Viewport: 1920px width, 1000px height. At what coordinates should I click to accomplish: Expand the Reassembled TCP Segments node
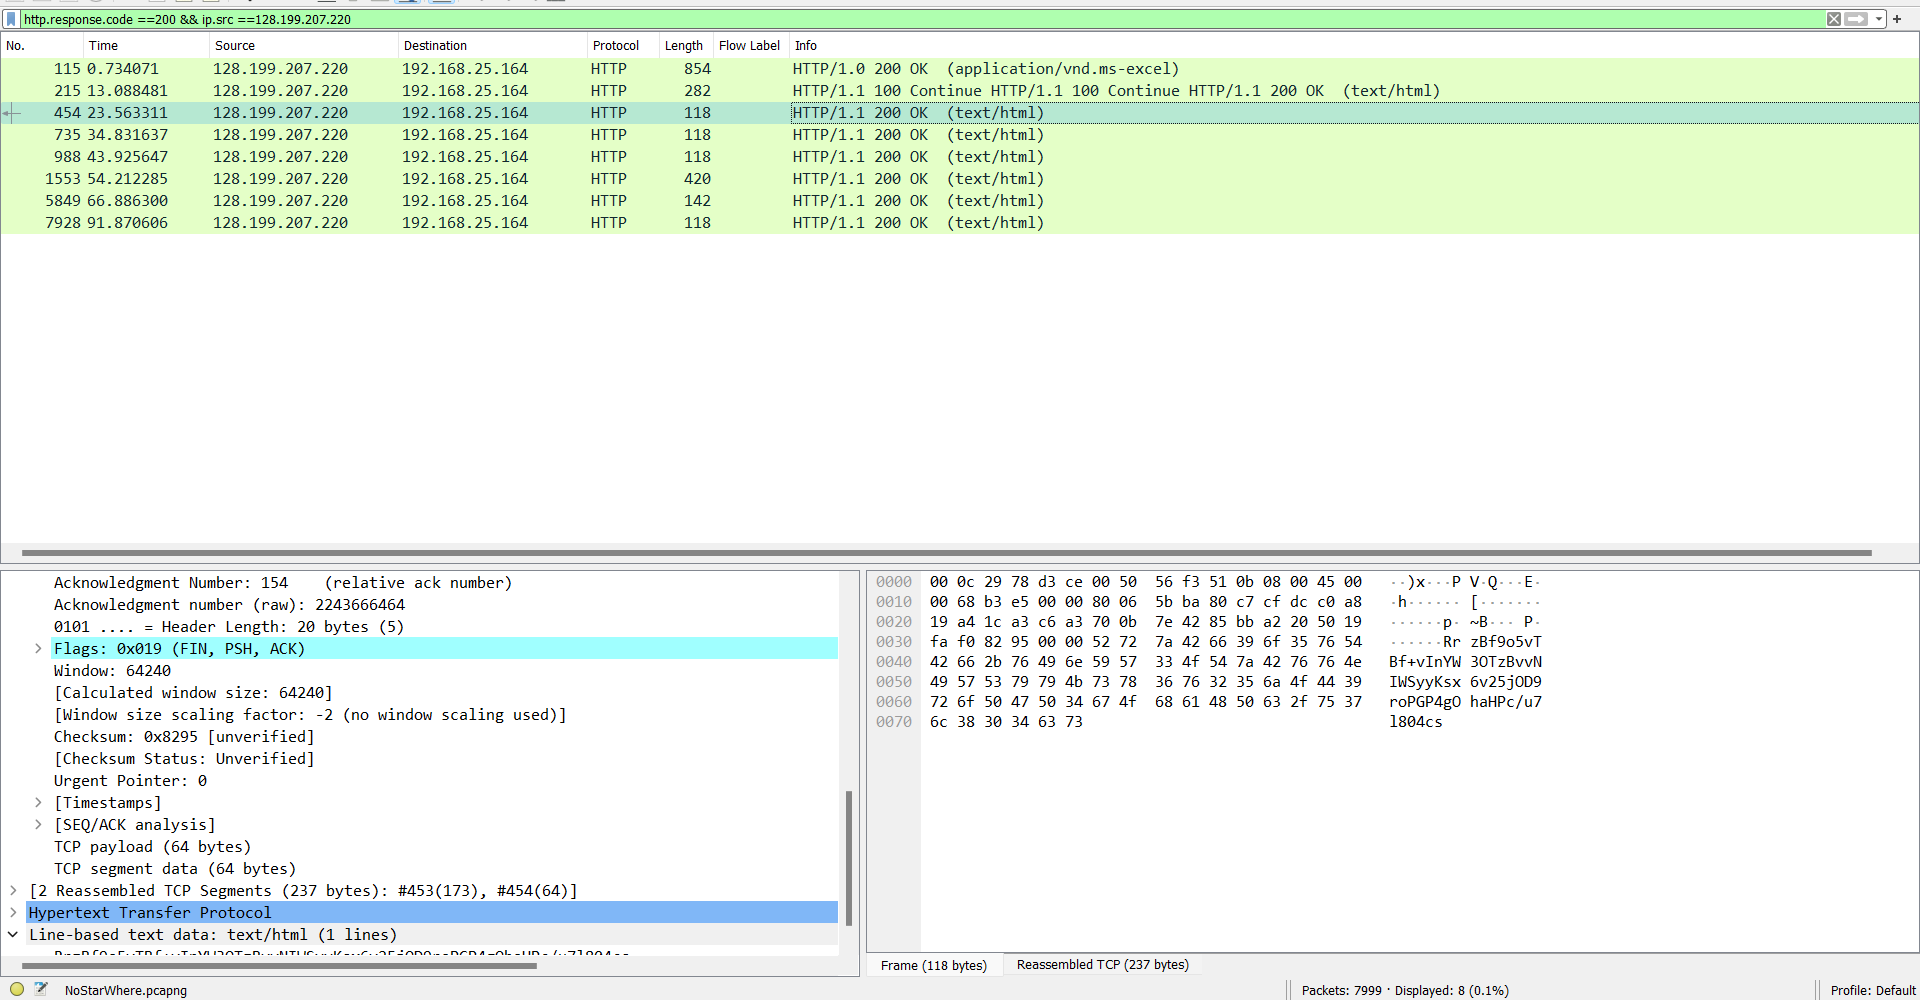[x=13, y=891]
